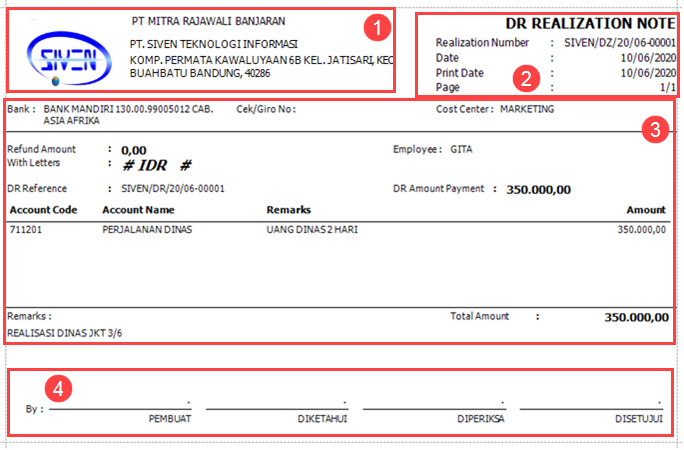Click the REALISASI DINAS JKT 3/6 remark
This screenshot has height=450, width=684.
(x=65, y=333)
